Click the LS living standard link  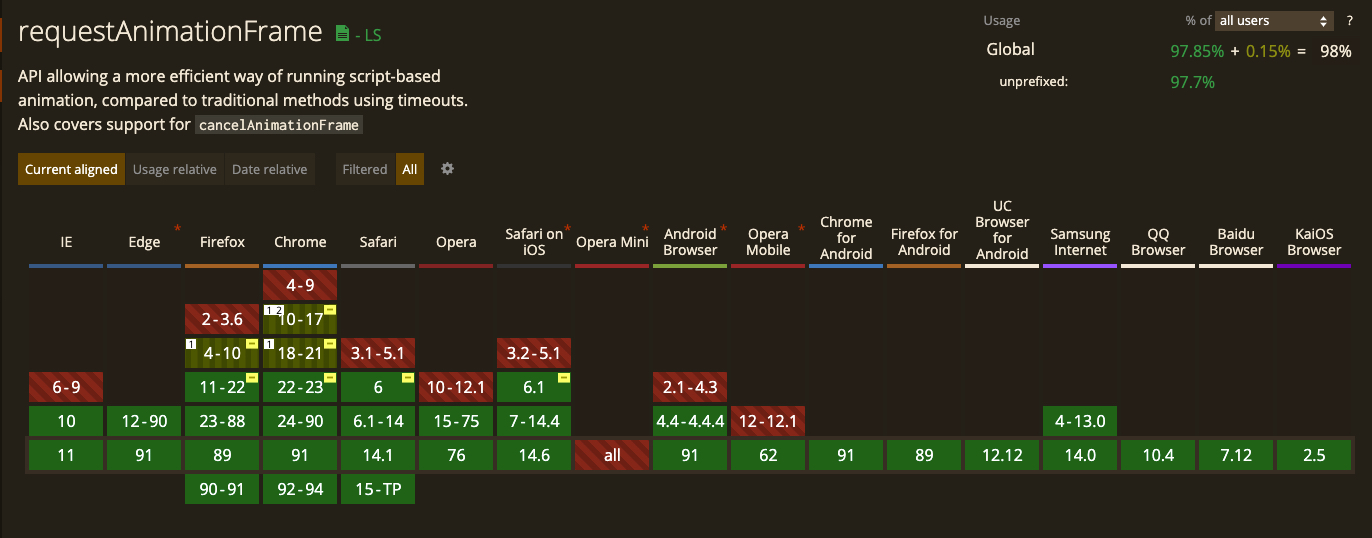click(369, 35)
